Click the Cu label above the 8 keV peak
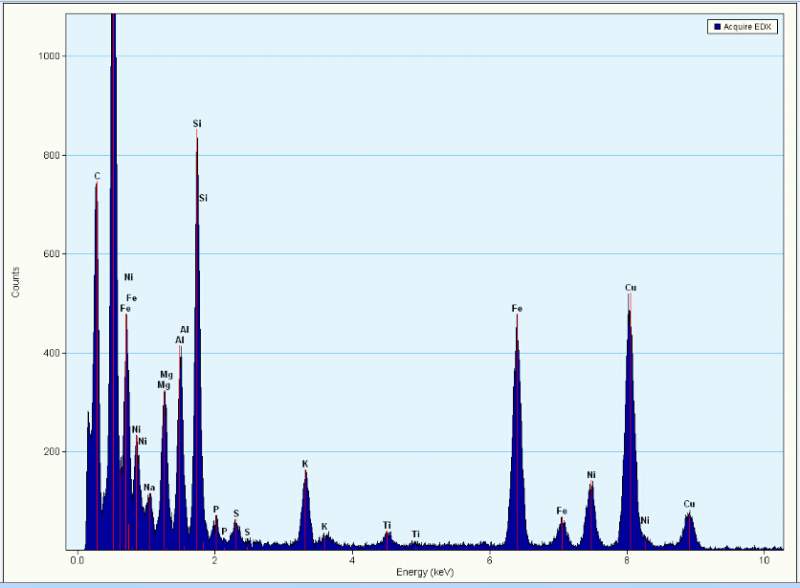 631,287
